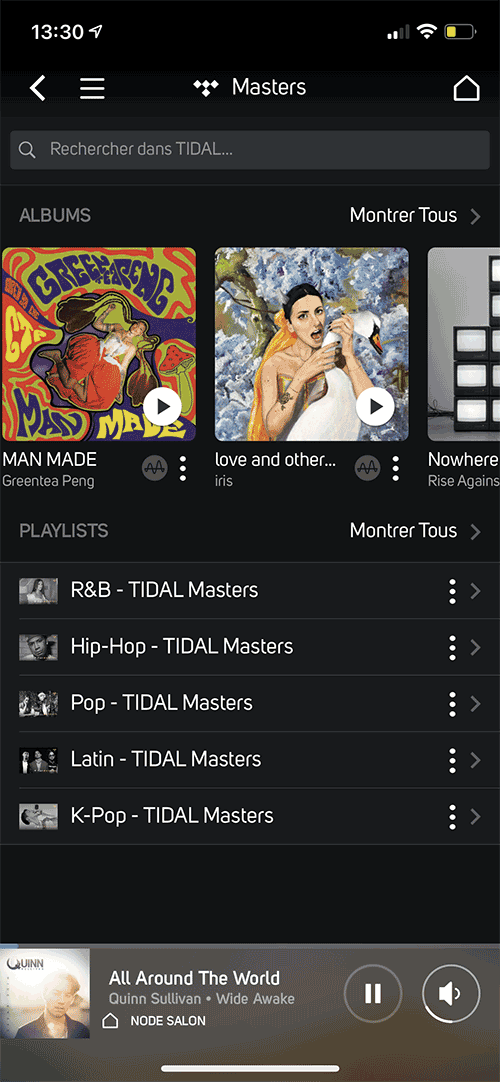500x1082 pixels.
Task: Open the now-playing album art
Action: point(45,993)
